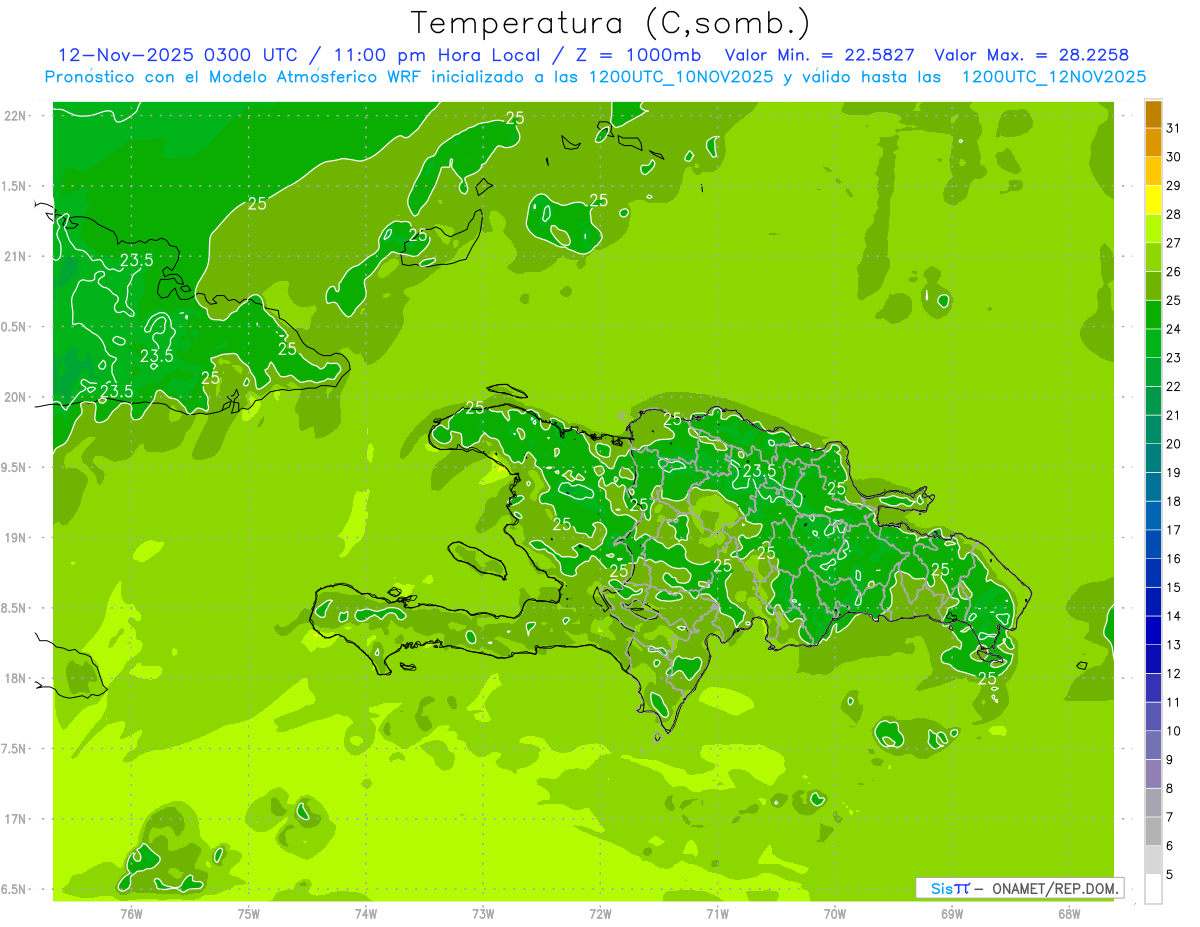Click the "1200UTC_12NOV2025" valid-until time

pos(1054,77)
